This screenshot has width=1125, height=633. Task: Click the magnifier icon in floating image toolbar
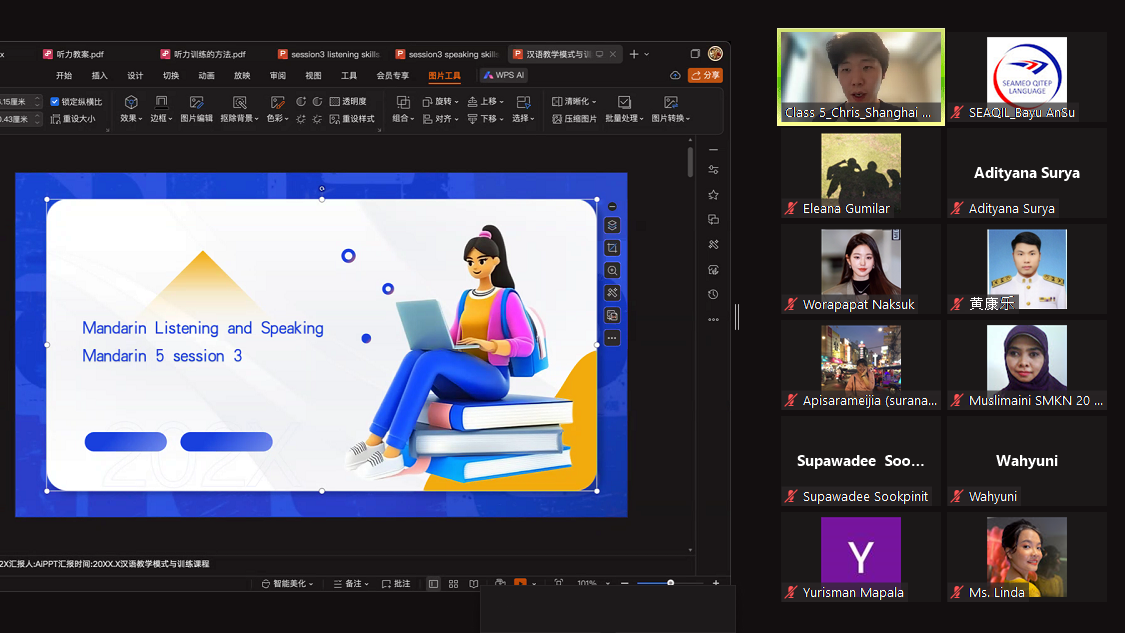point(612,270)
